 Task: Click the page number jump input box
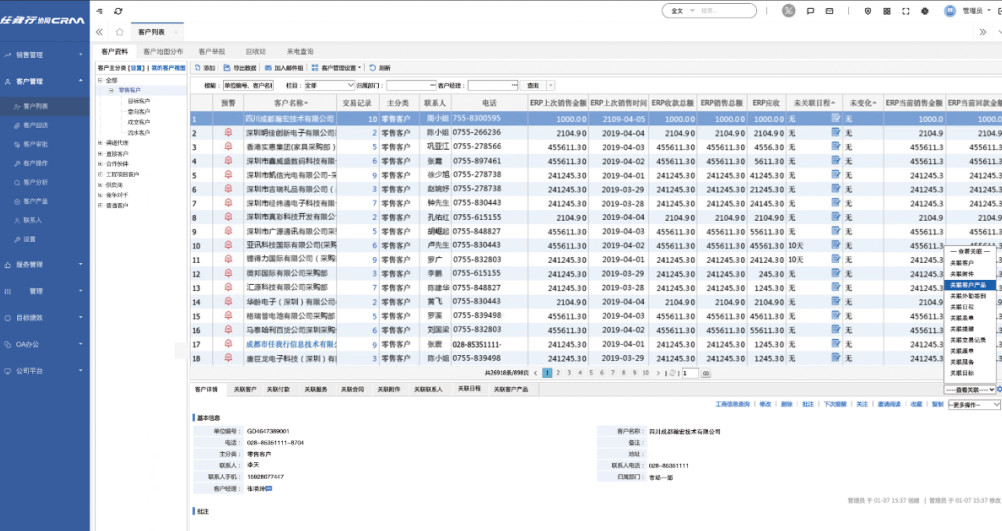coord(690,373)
